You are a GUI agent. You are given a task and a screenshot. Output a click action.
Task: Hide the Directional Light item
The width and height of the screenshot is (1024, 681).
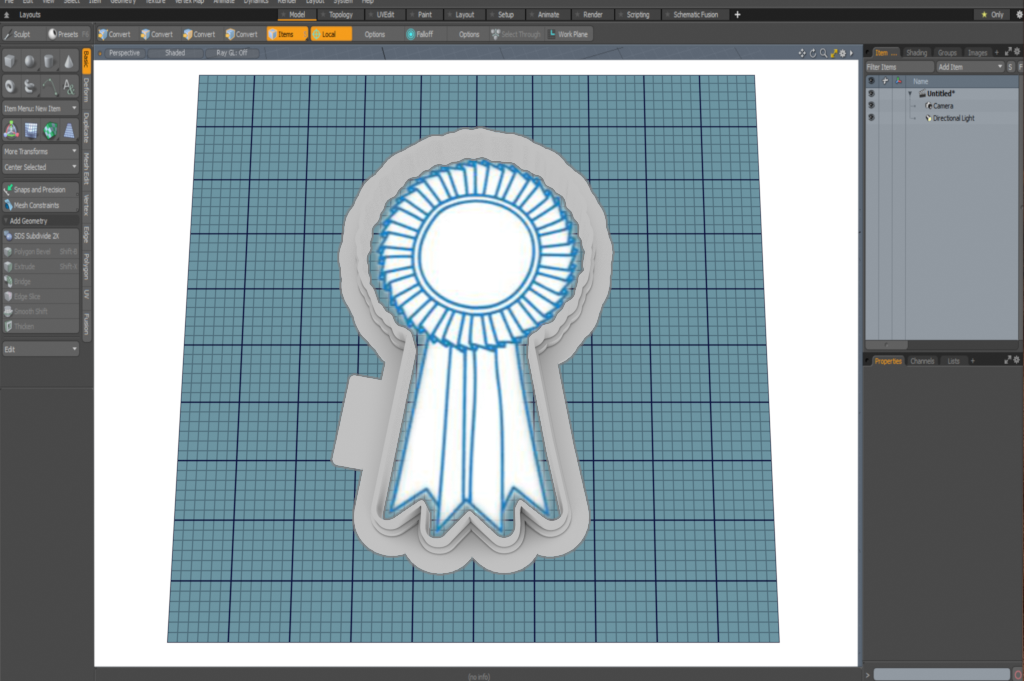(x=871, y=118)
